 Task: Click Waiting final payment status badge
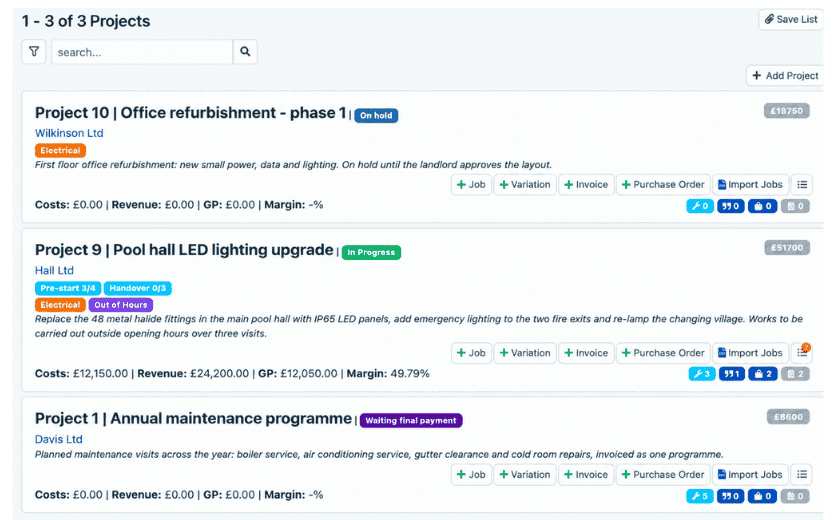(411, 420)
